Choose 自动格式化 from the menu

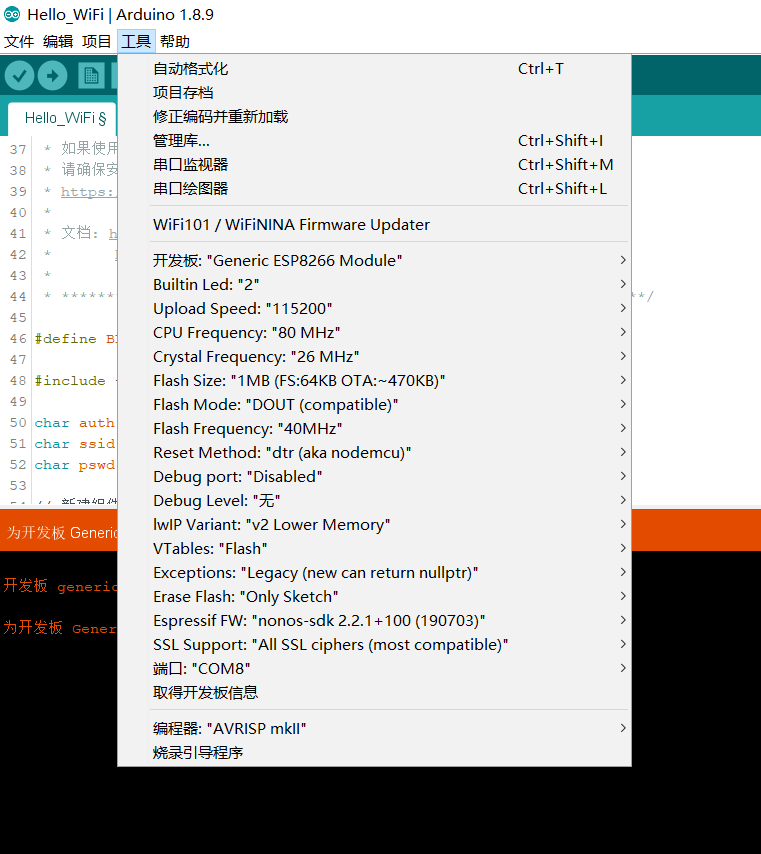pos(374,69)
